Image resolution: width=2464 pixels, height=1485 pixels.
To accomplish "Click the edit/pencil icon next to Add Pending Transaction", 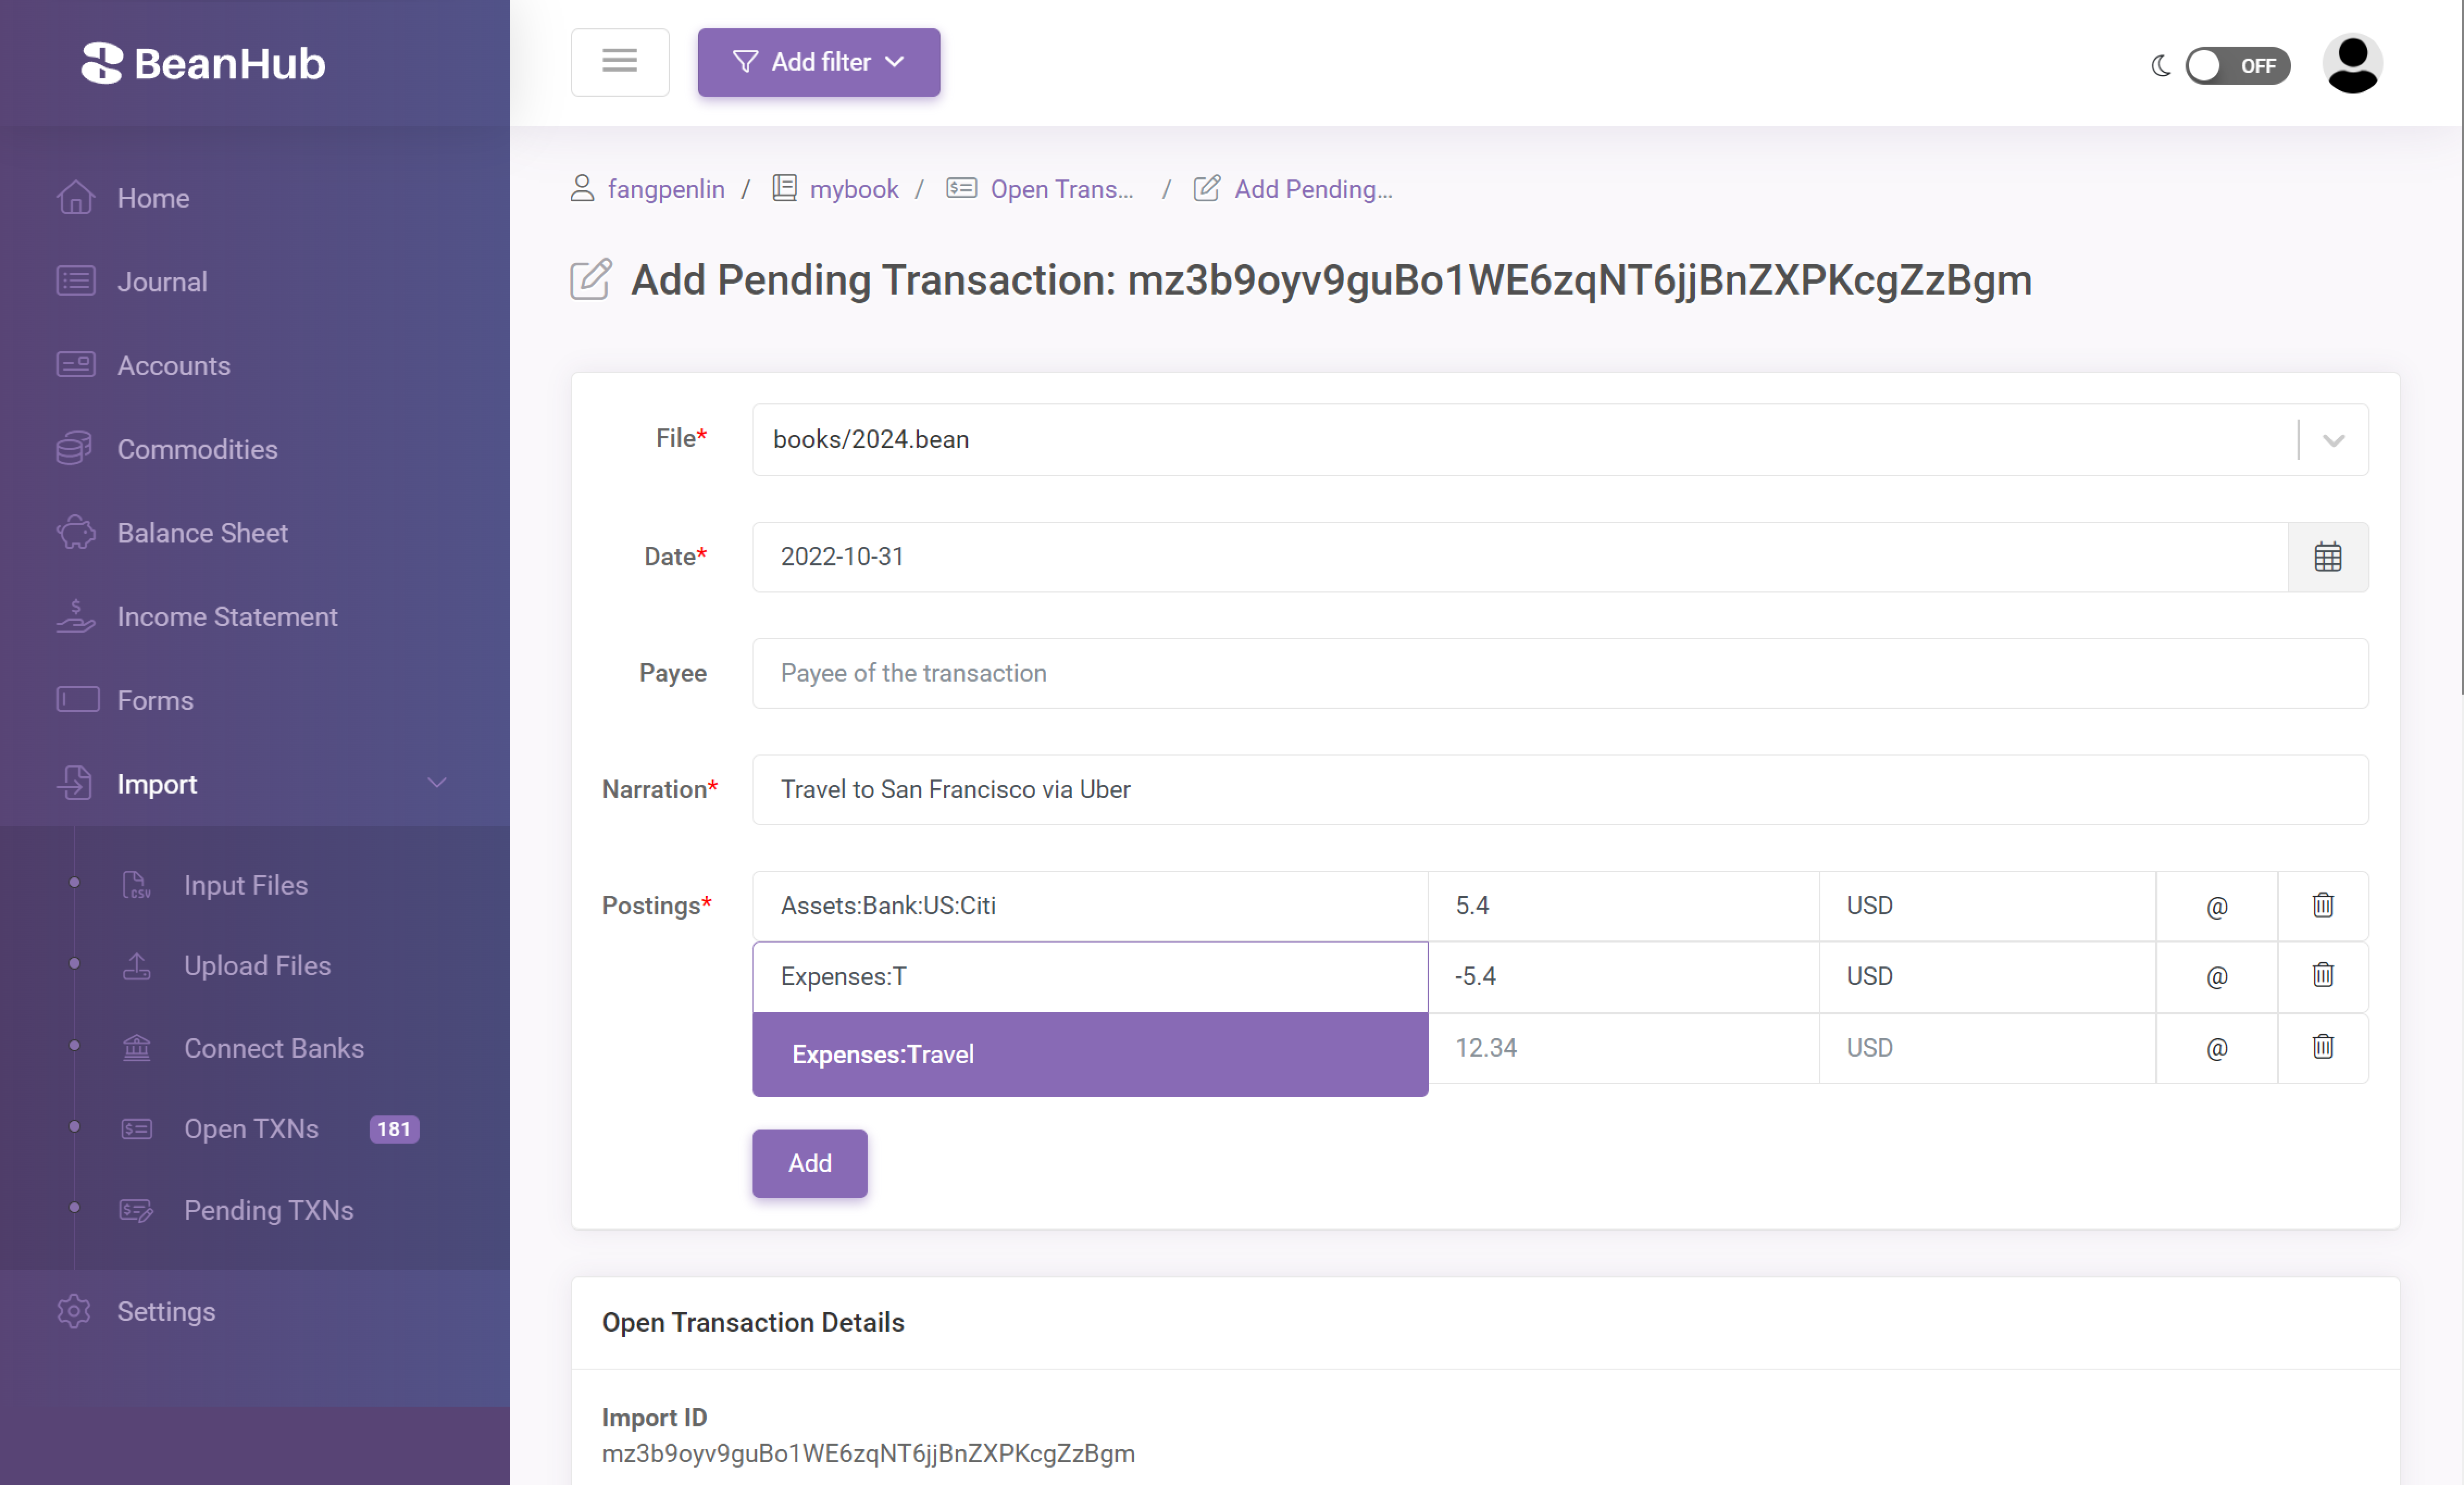I will click(592, 278).
